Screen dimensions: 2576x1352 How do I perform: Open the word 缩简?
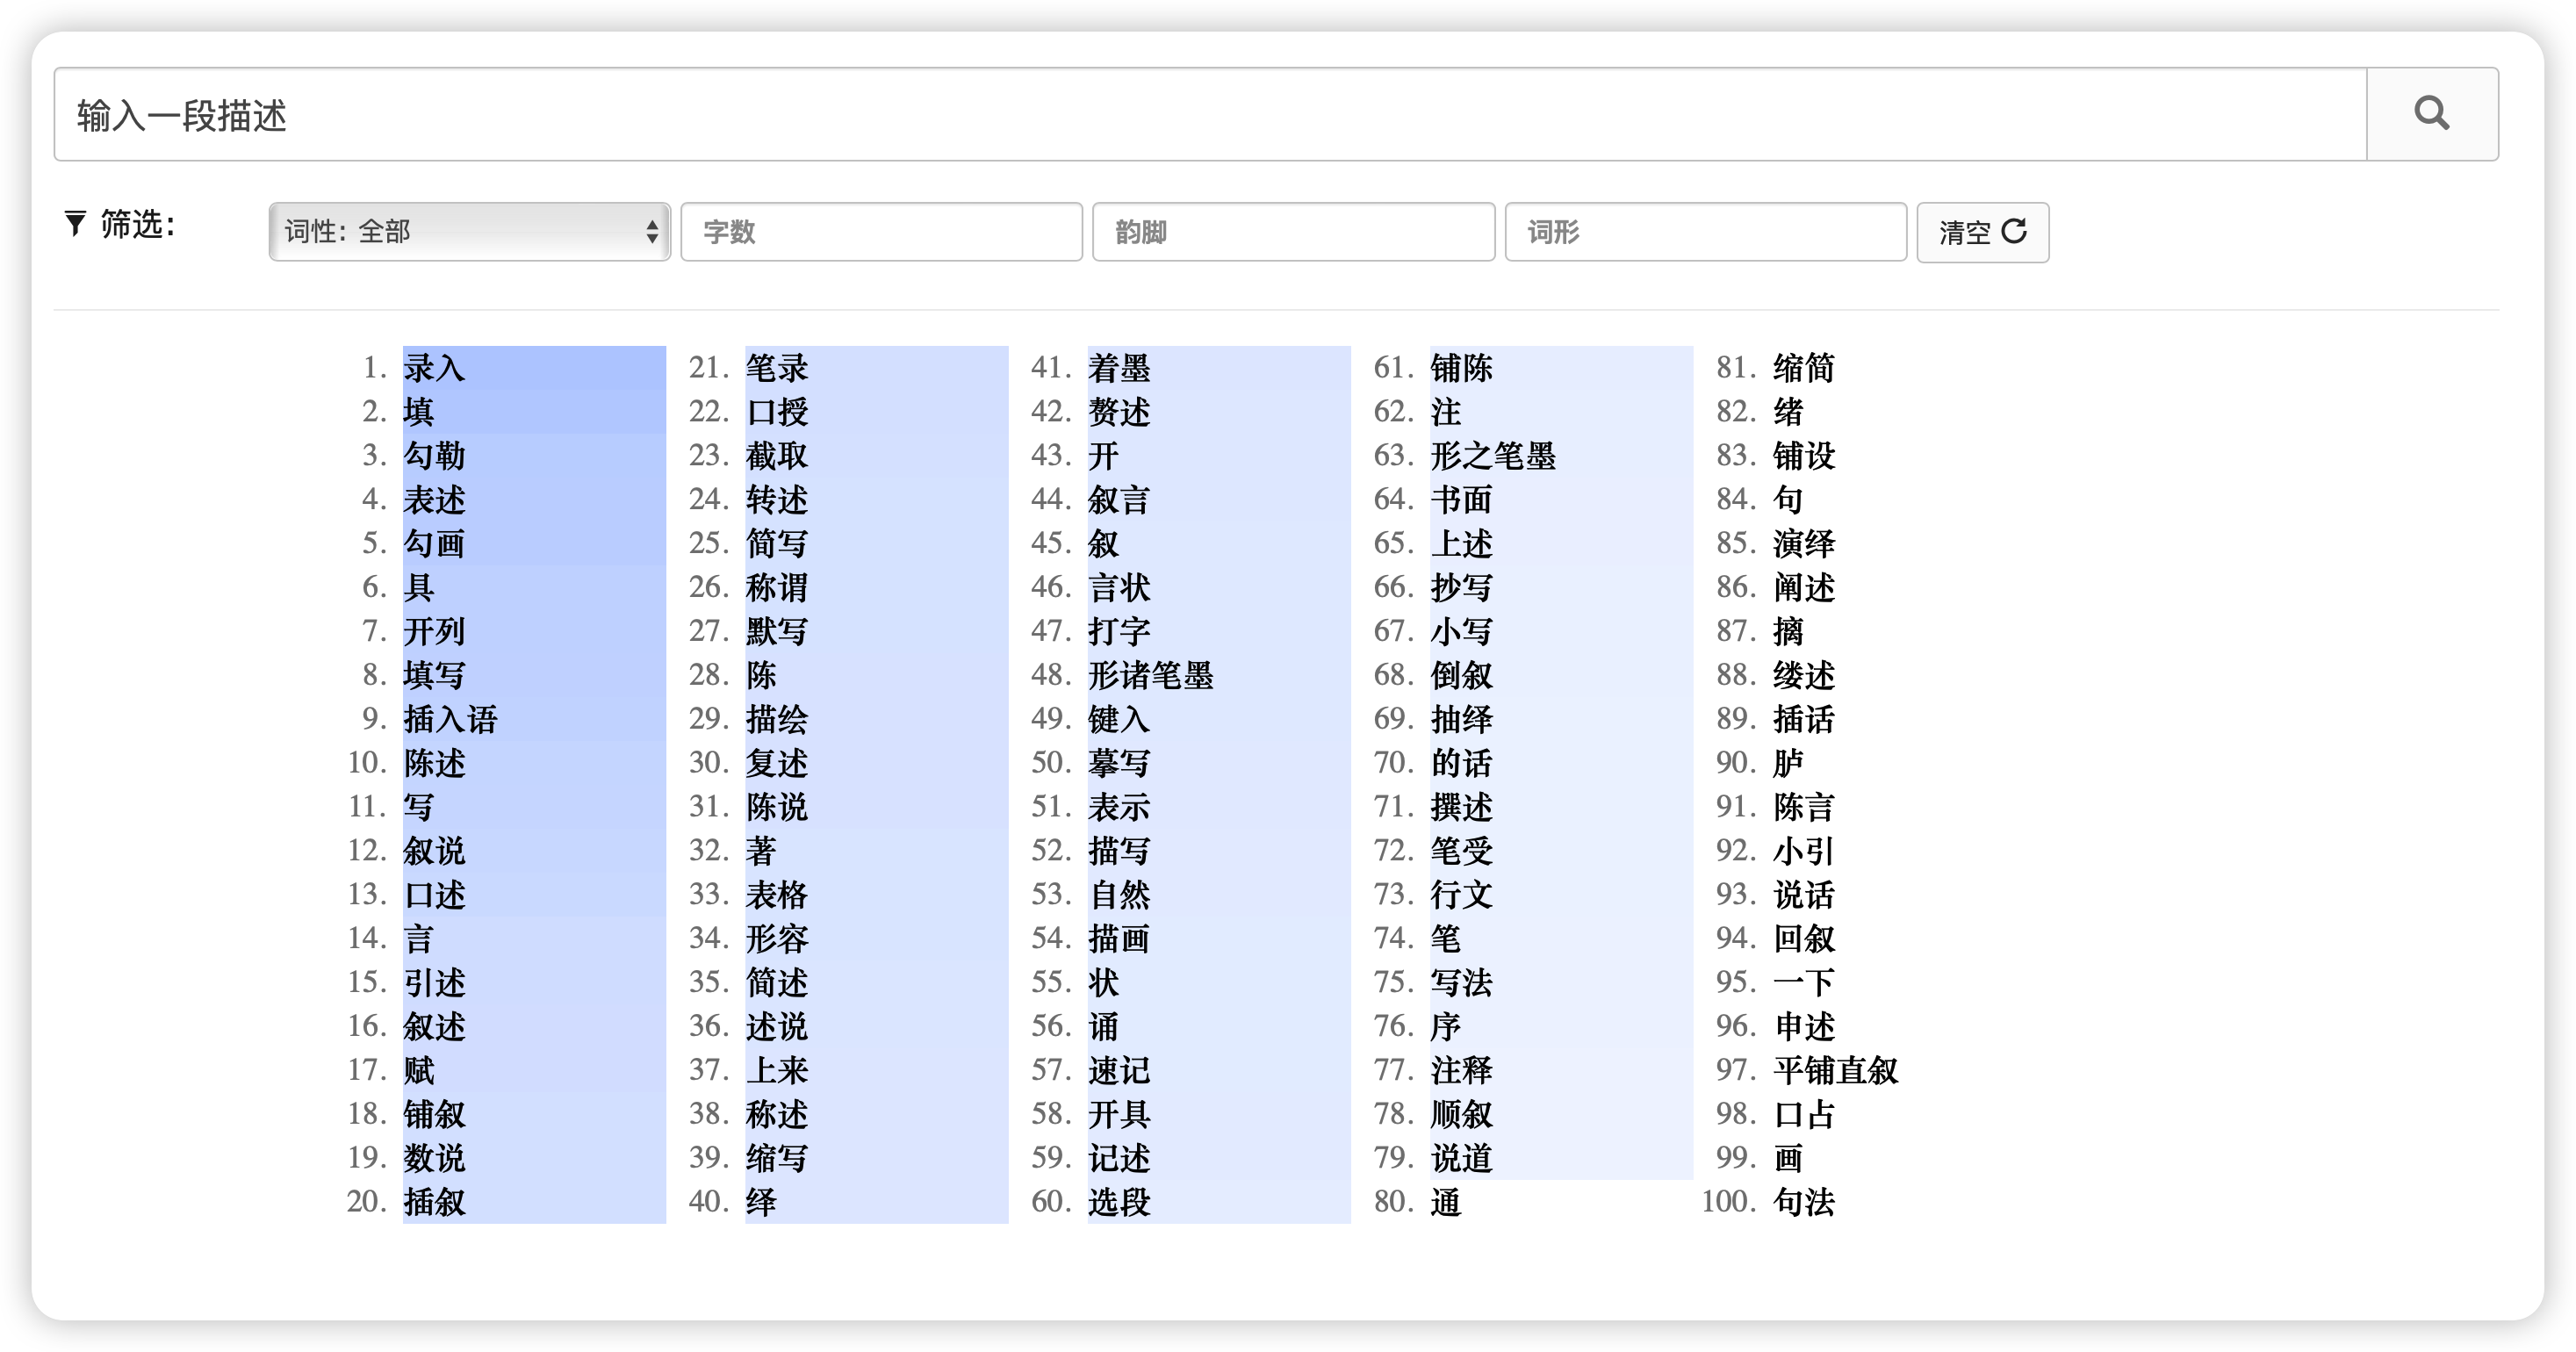point(1803,368)
